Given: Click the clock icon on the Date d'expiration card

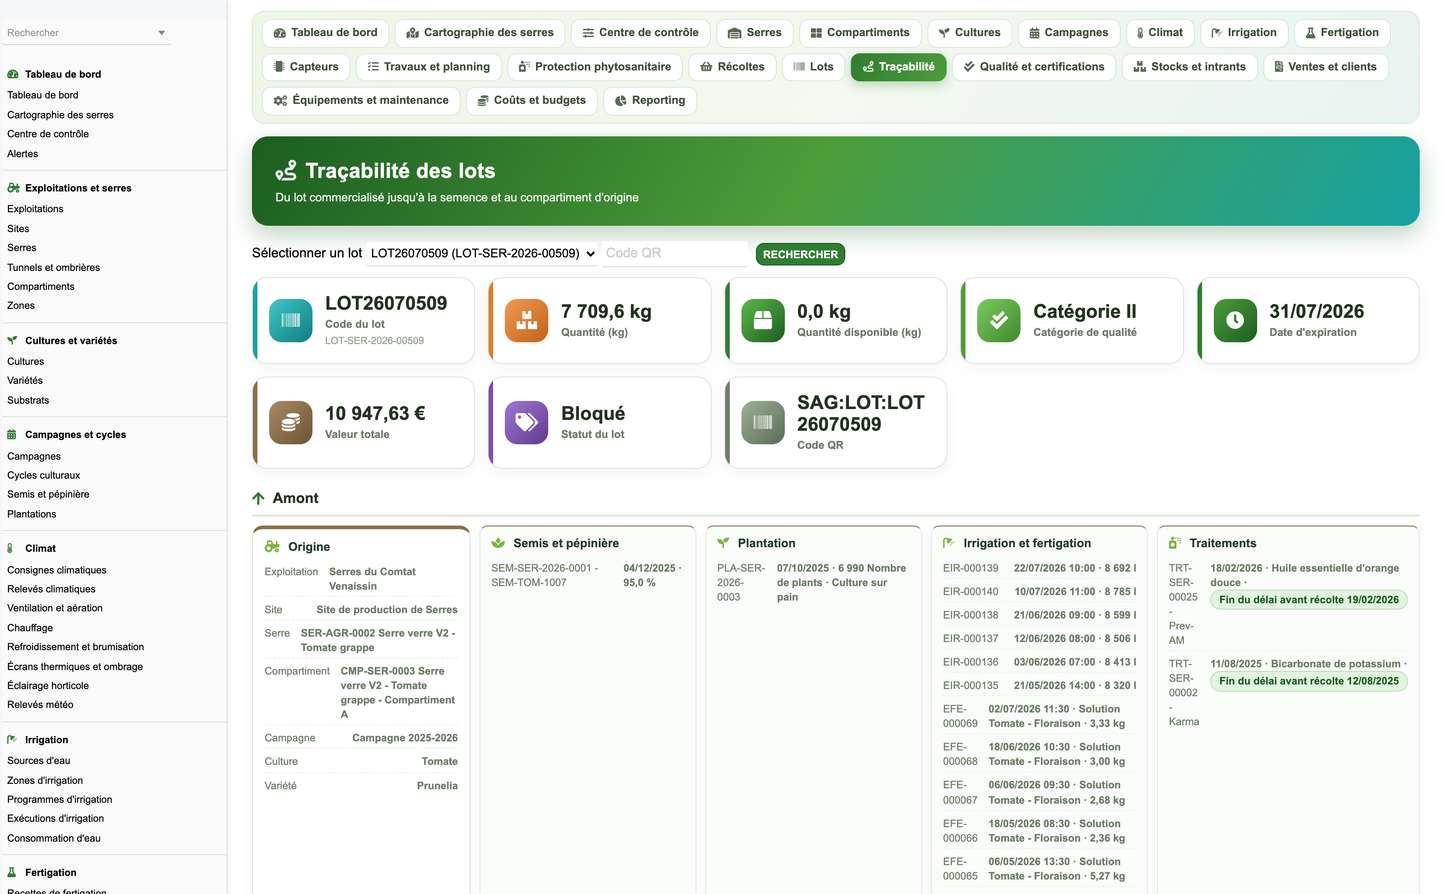Looking at the screenshot, I should (x=1235, y=321).
